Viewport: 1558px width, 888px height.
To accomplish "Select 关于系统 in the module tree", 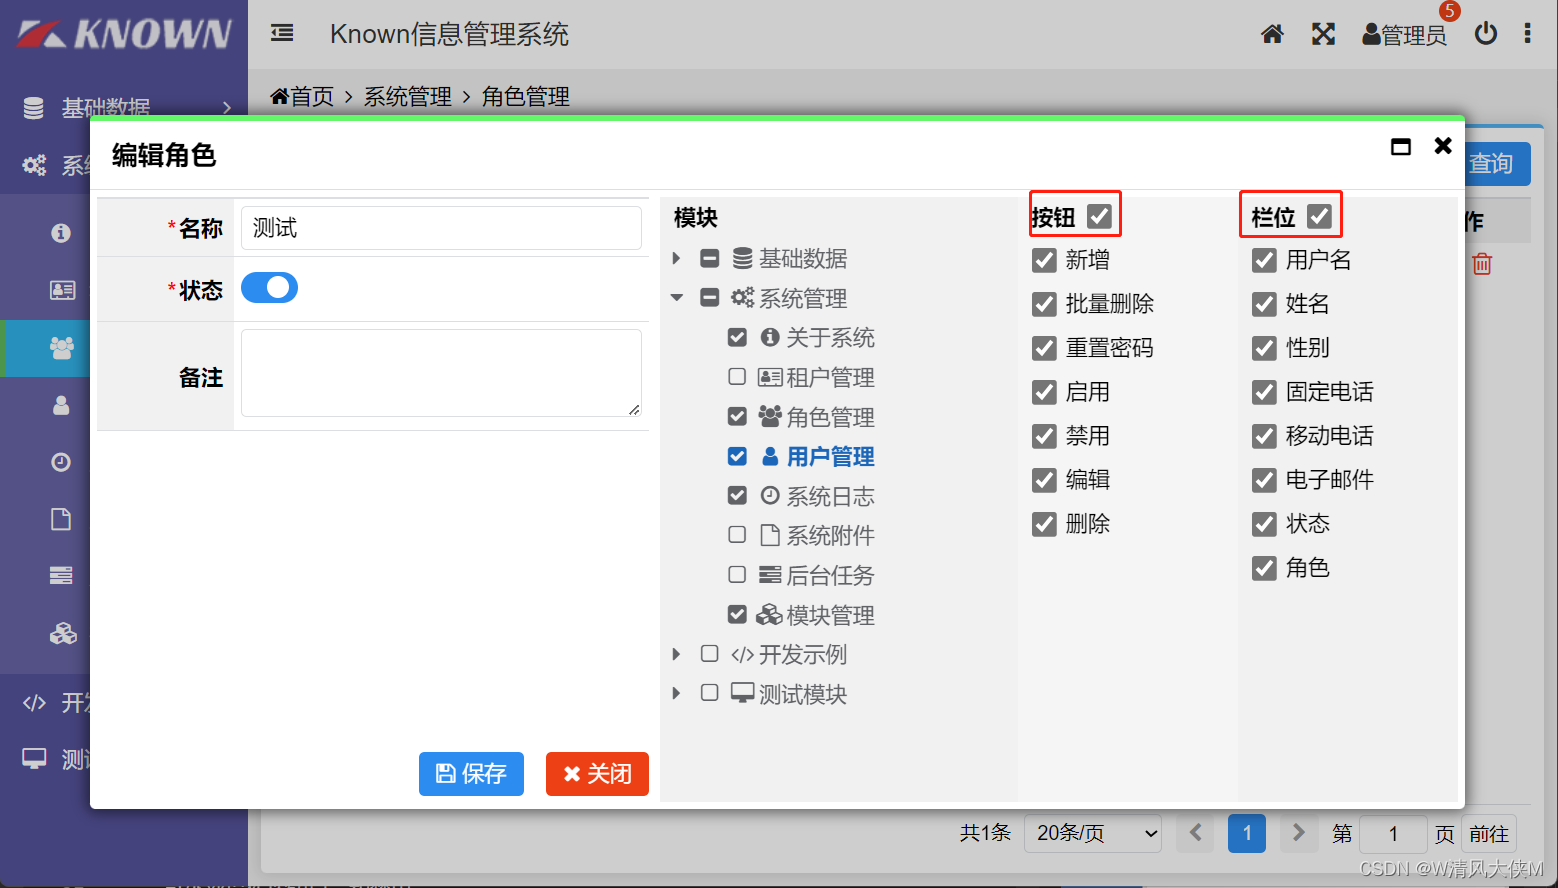I will pyautogui.click(x=830, y=338).
